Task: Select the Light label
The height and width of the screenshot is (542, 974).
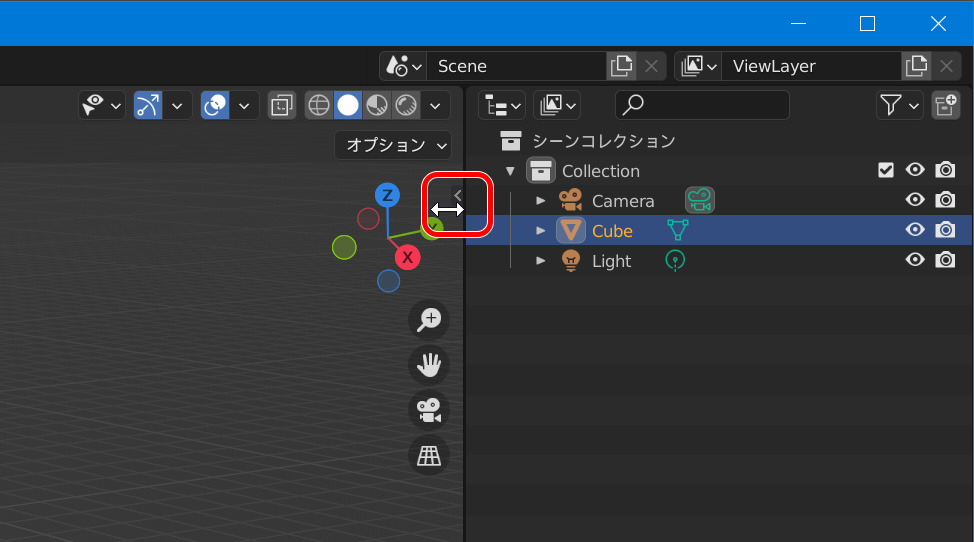Action: coord(611,261)
